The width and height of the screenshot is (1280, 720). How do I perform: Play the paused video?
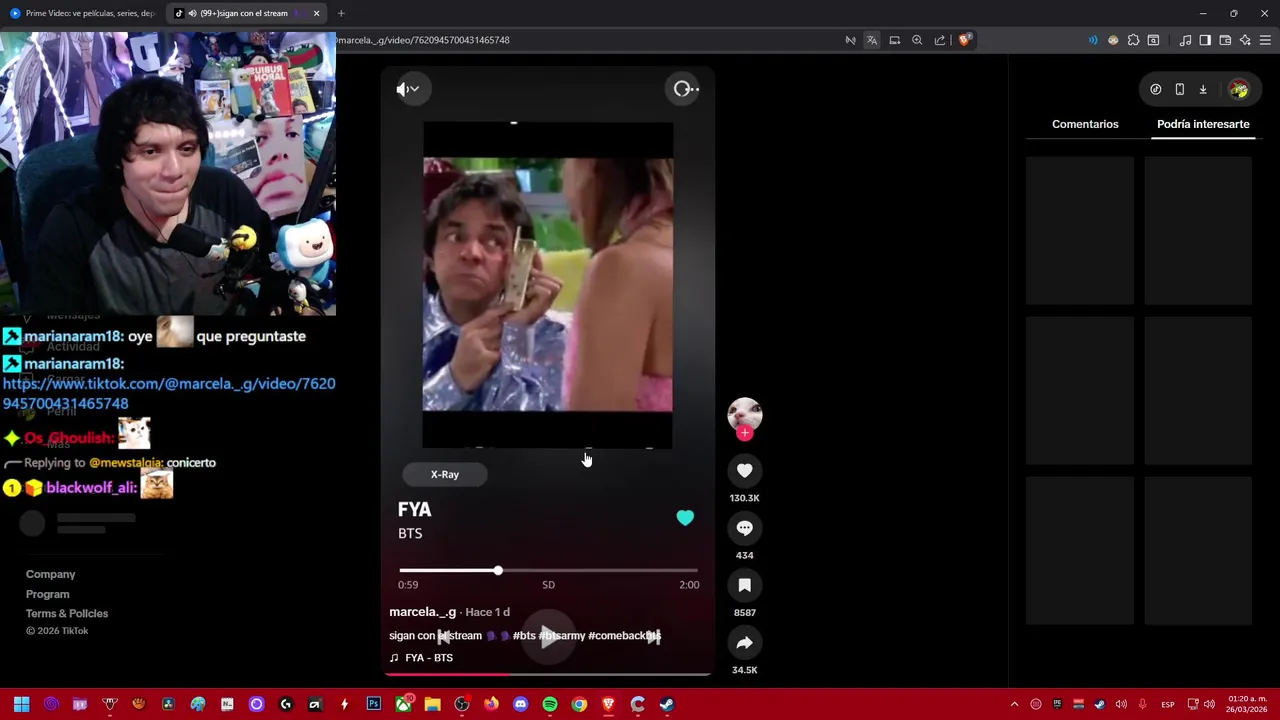point(548,636)
